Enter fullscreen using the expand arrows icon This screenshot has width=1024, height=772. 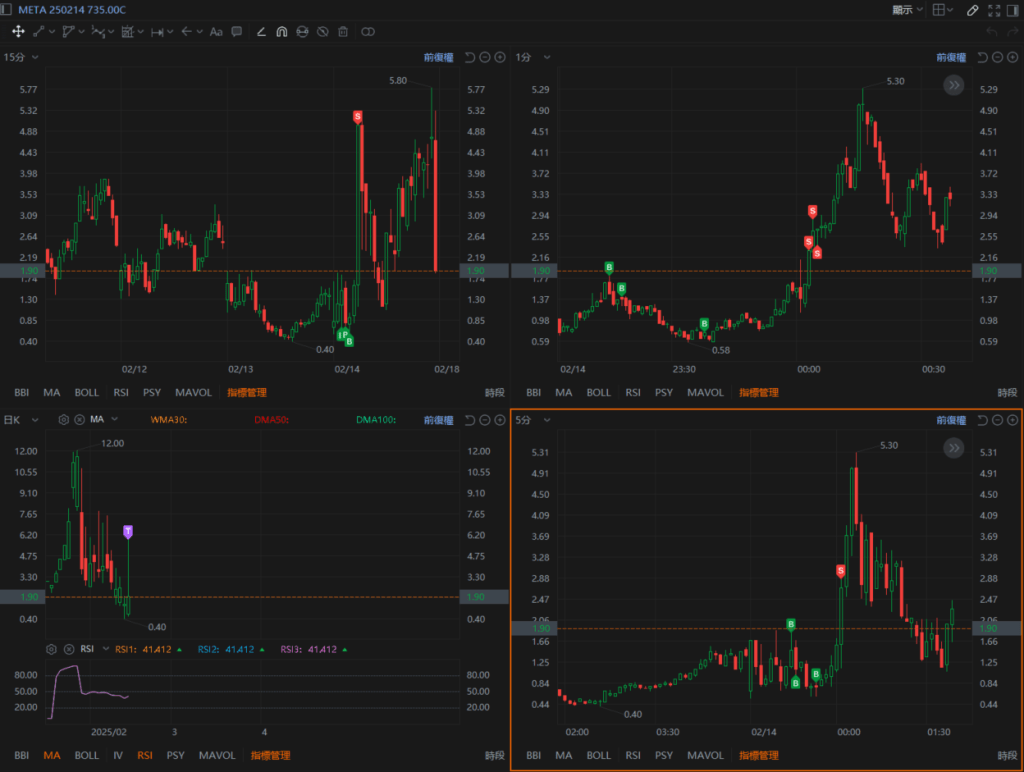click(x=994, y=10)
